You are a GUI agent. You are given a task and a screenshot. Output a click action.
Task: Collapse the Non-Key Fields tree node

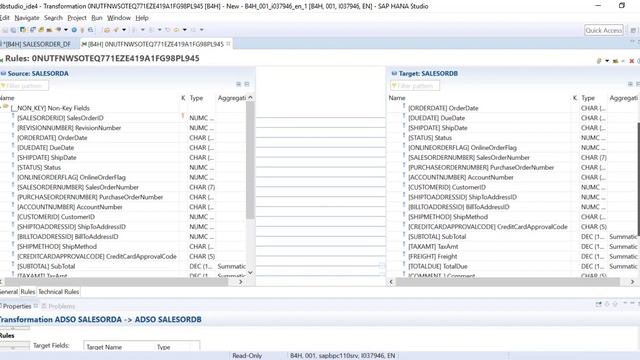(1, 107)
